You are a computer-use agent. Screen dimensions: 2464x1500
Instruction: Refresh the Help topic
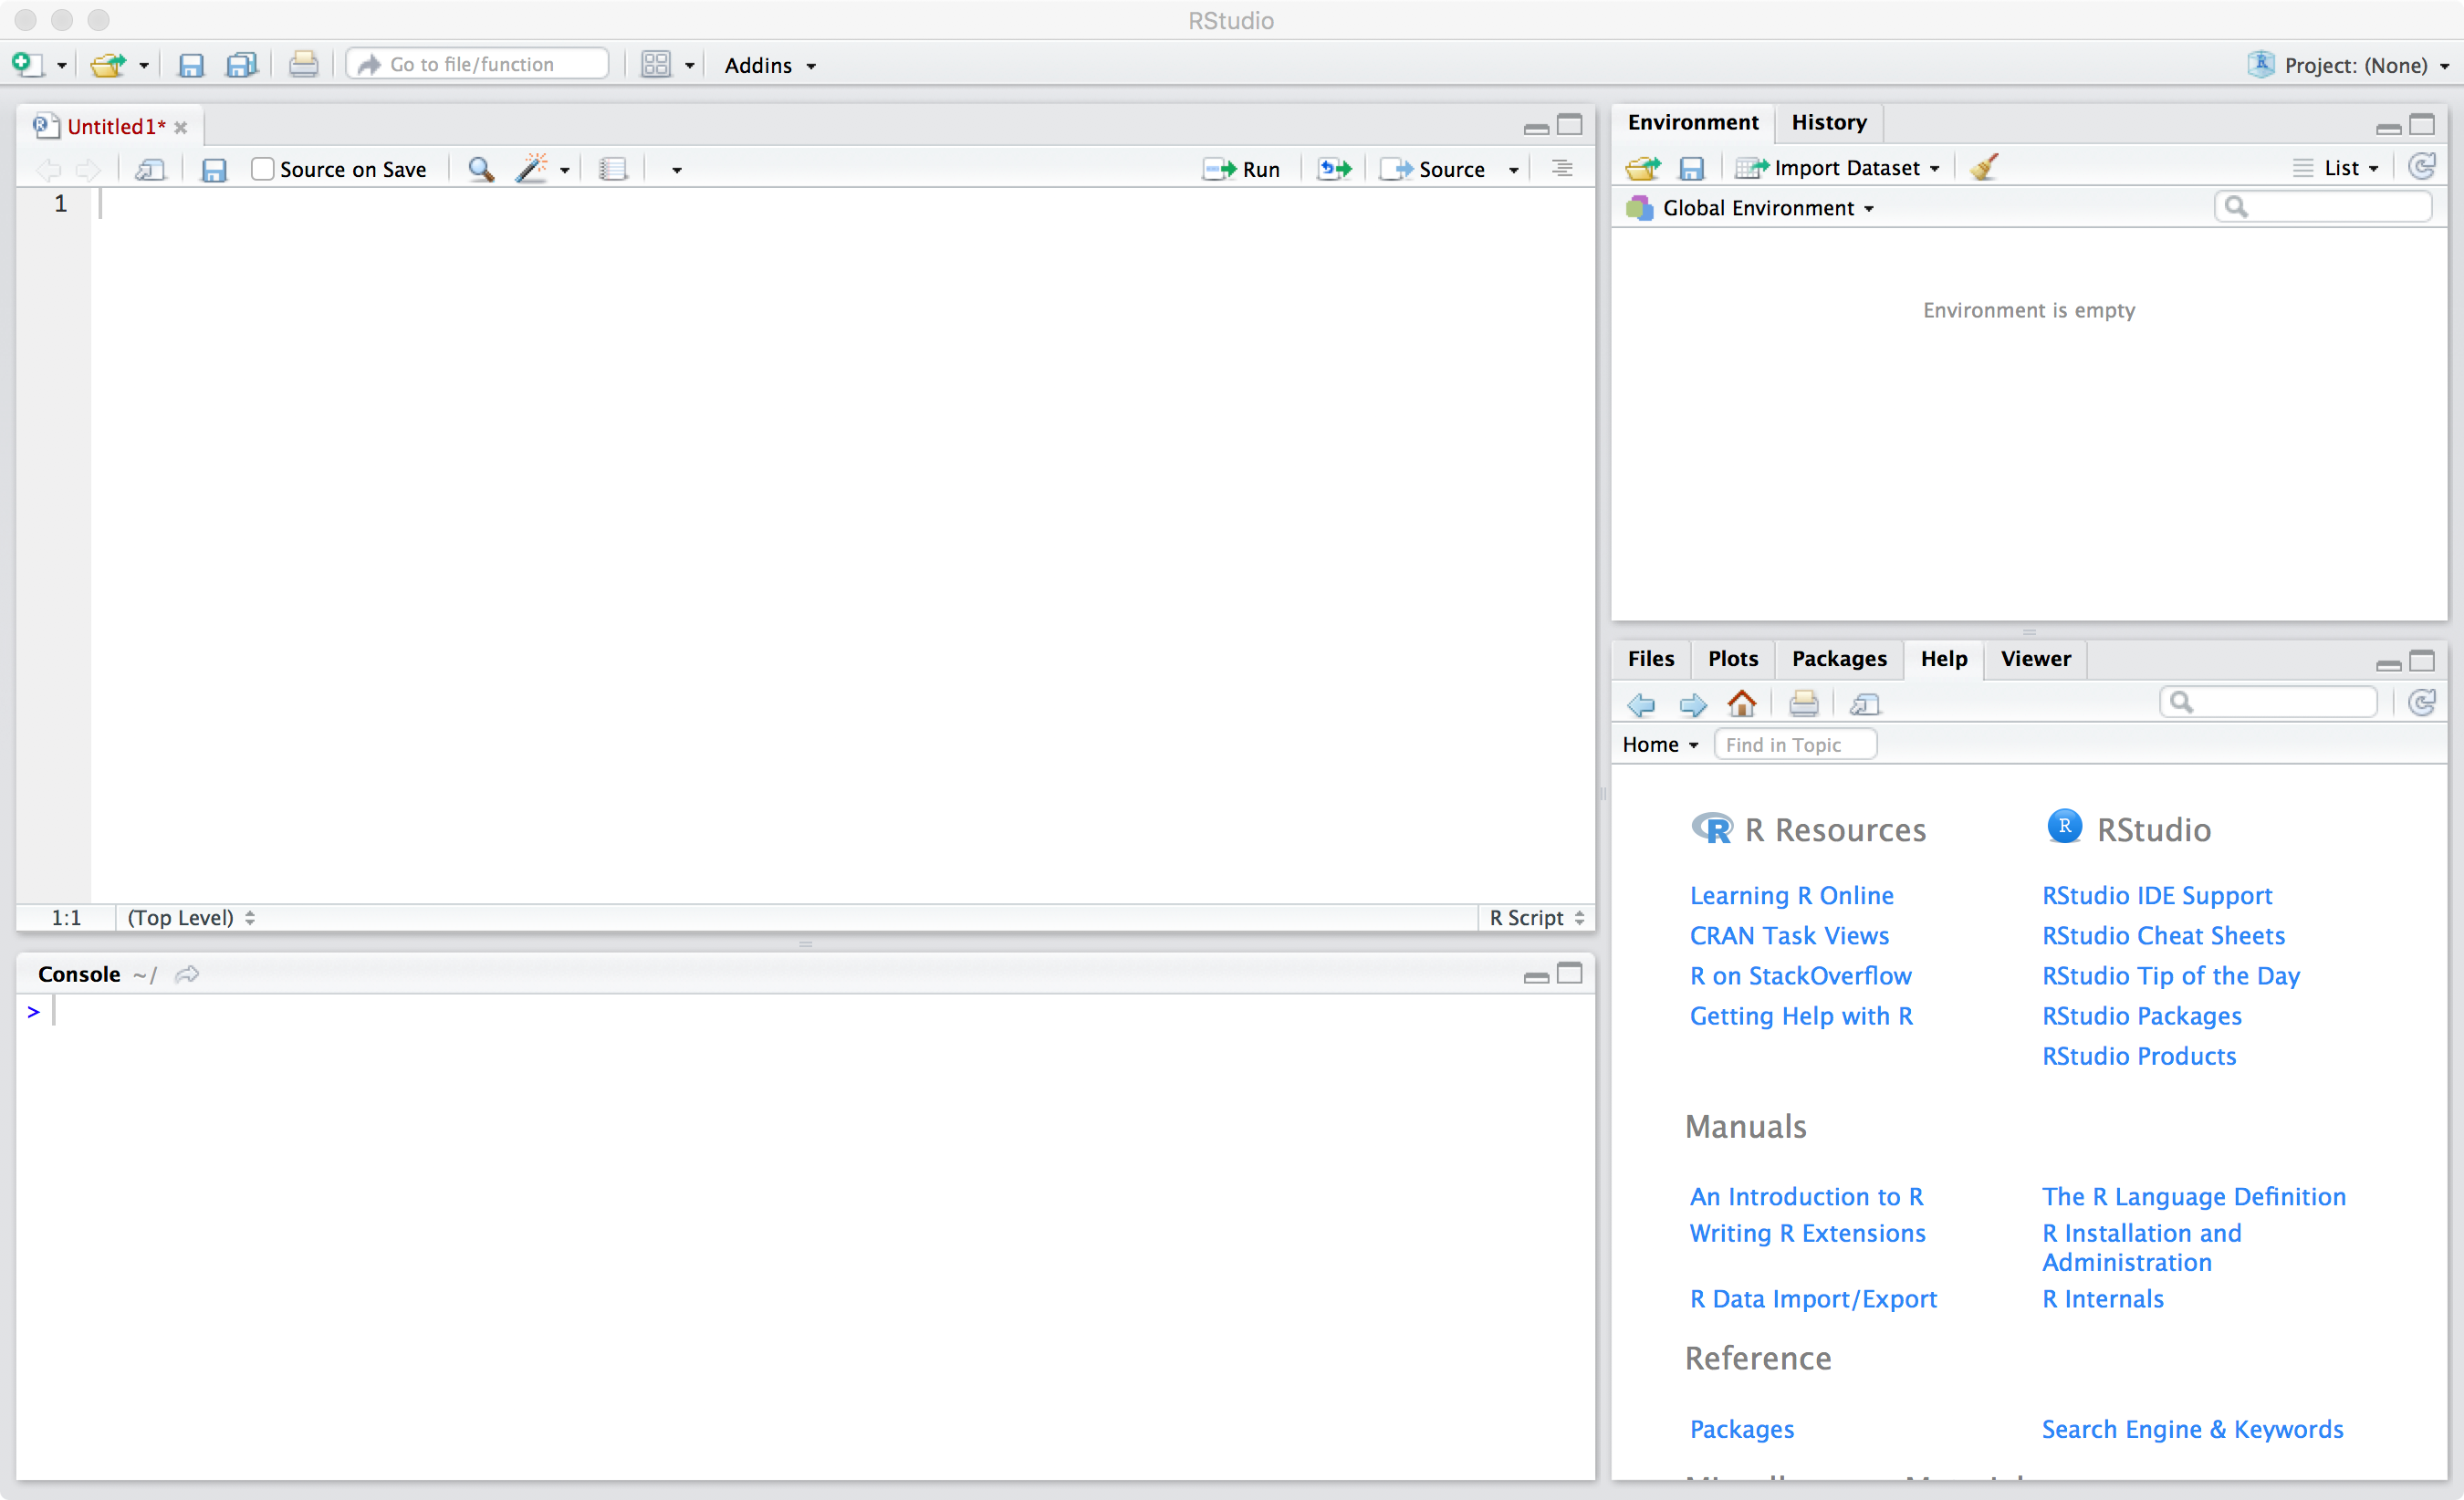click(x=2422, y=703)
